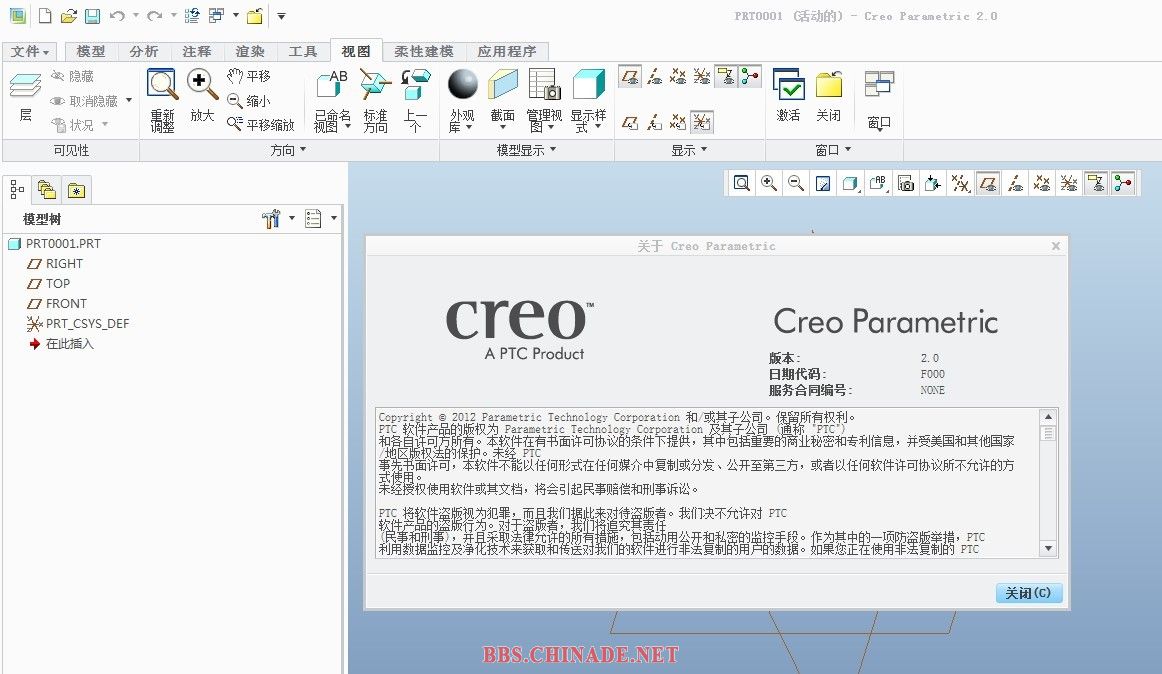Toggle plane tag display in ribbon lower row
Image resolution: width=1162 pixels, height=674 pixels.
[630, 122]
